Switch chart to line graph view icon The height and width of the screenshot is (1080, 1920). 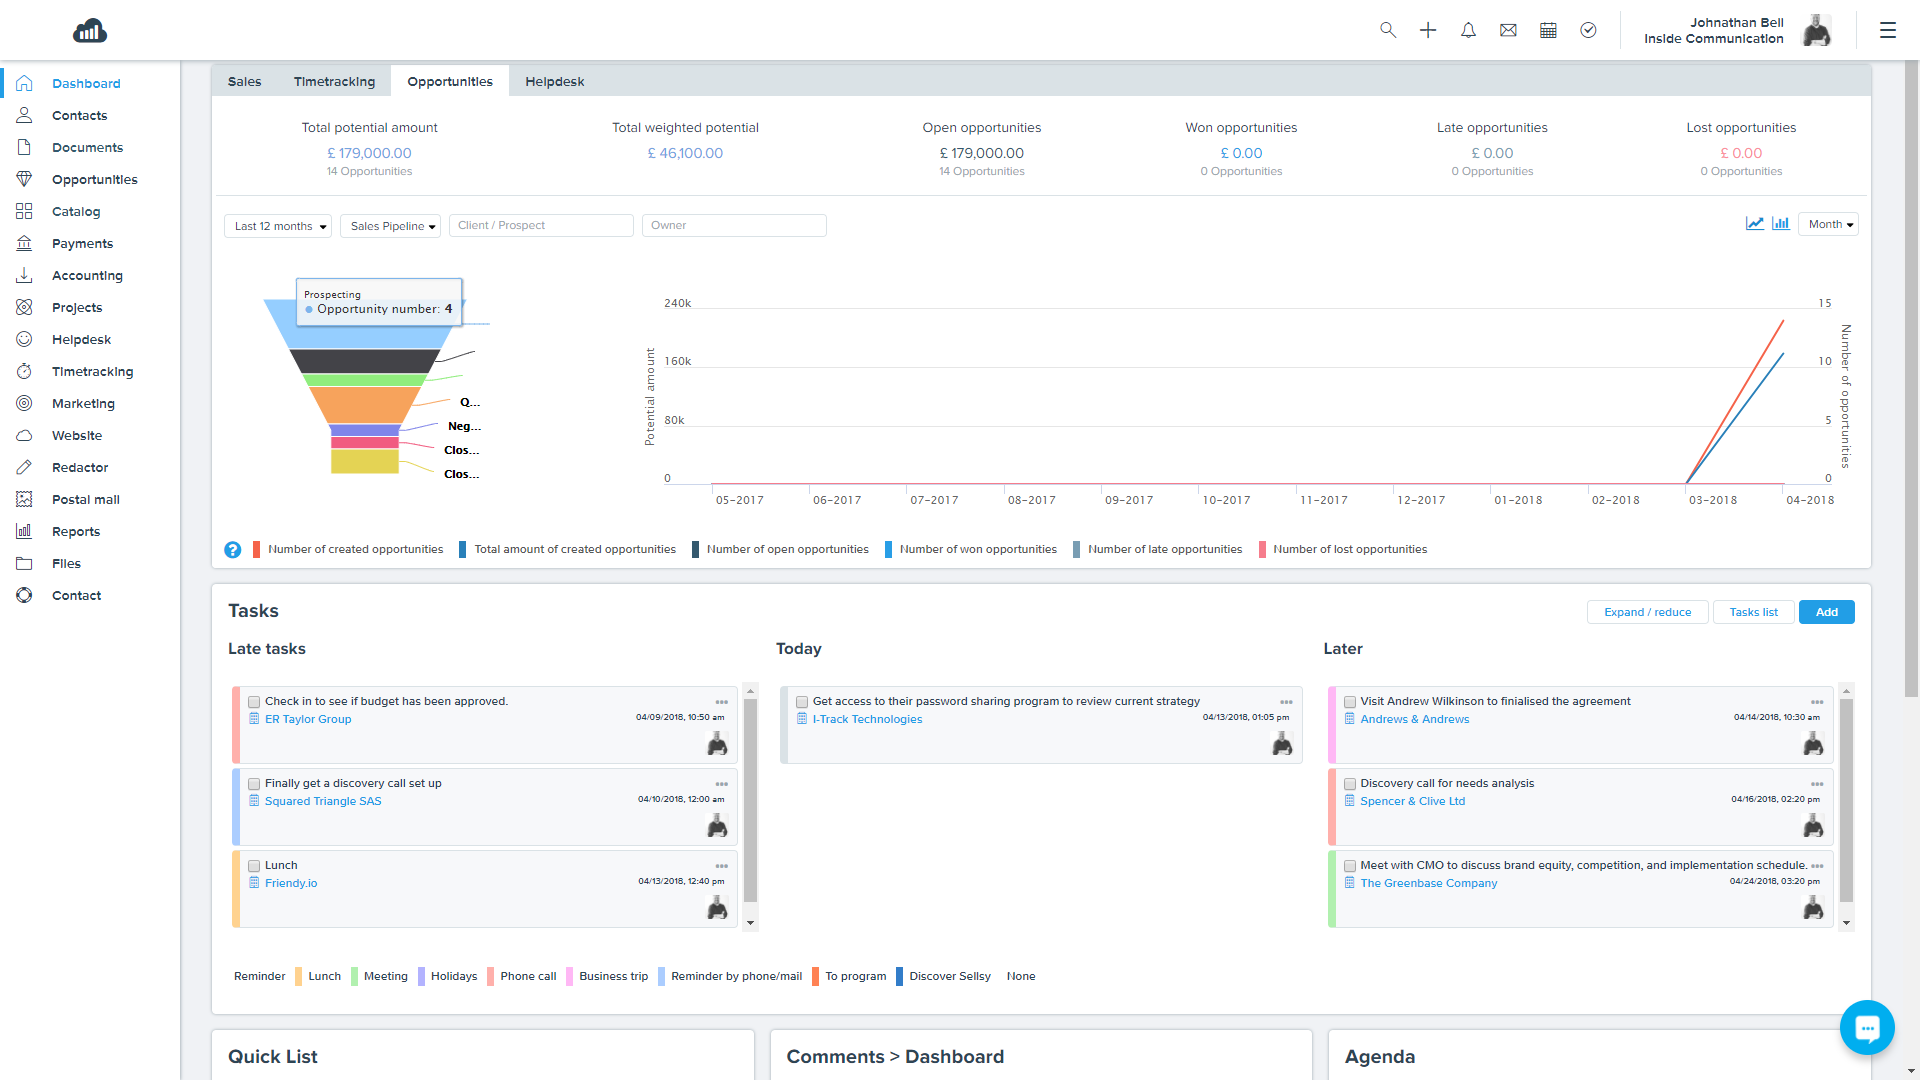(1755, 224)
